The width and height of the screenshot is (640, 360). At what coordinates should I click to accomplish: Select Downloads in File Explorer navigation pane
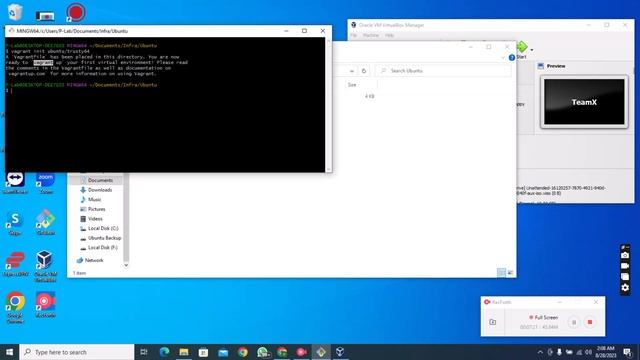pos(100,190)
